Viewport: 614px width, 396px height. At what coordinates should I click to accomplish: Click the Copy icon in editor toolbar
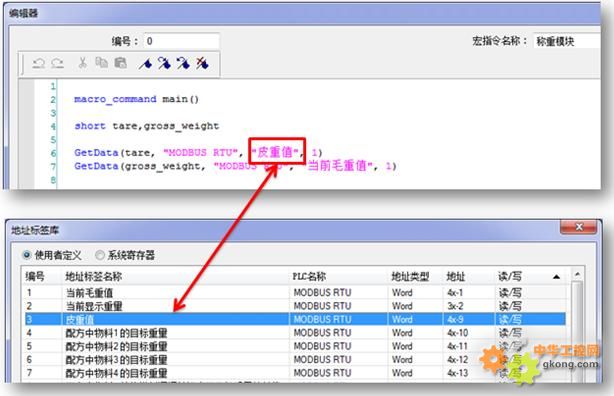click(x=101, y=63)
